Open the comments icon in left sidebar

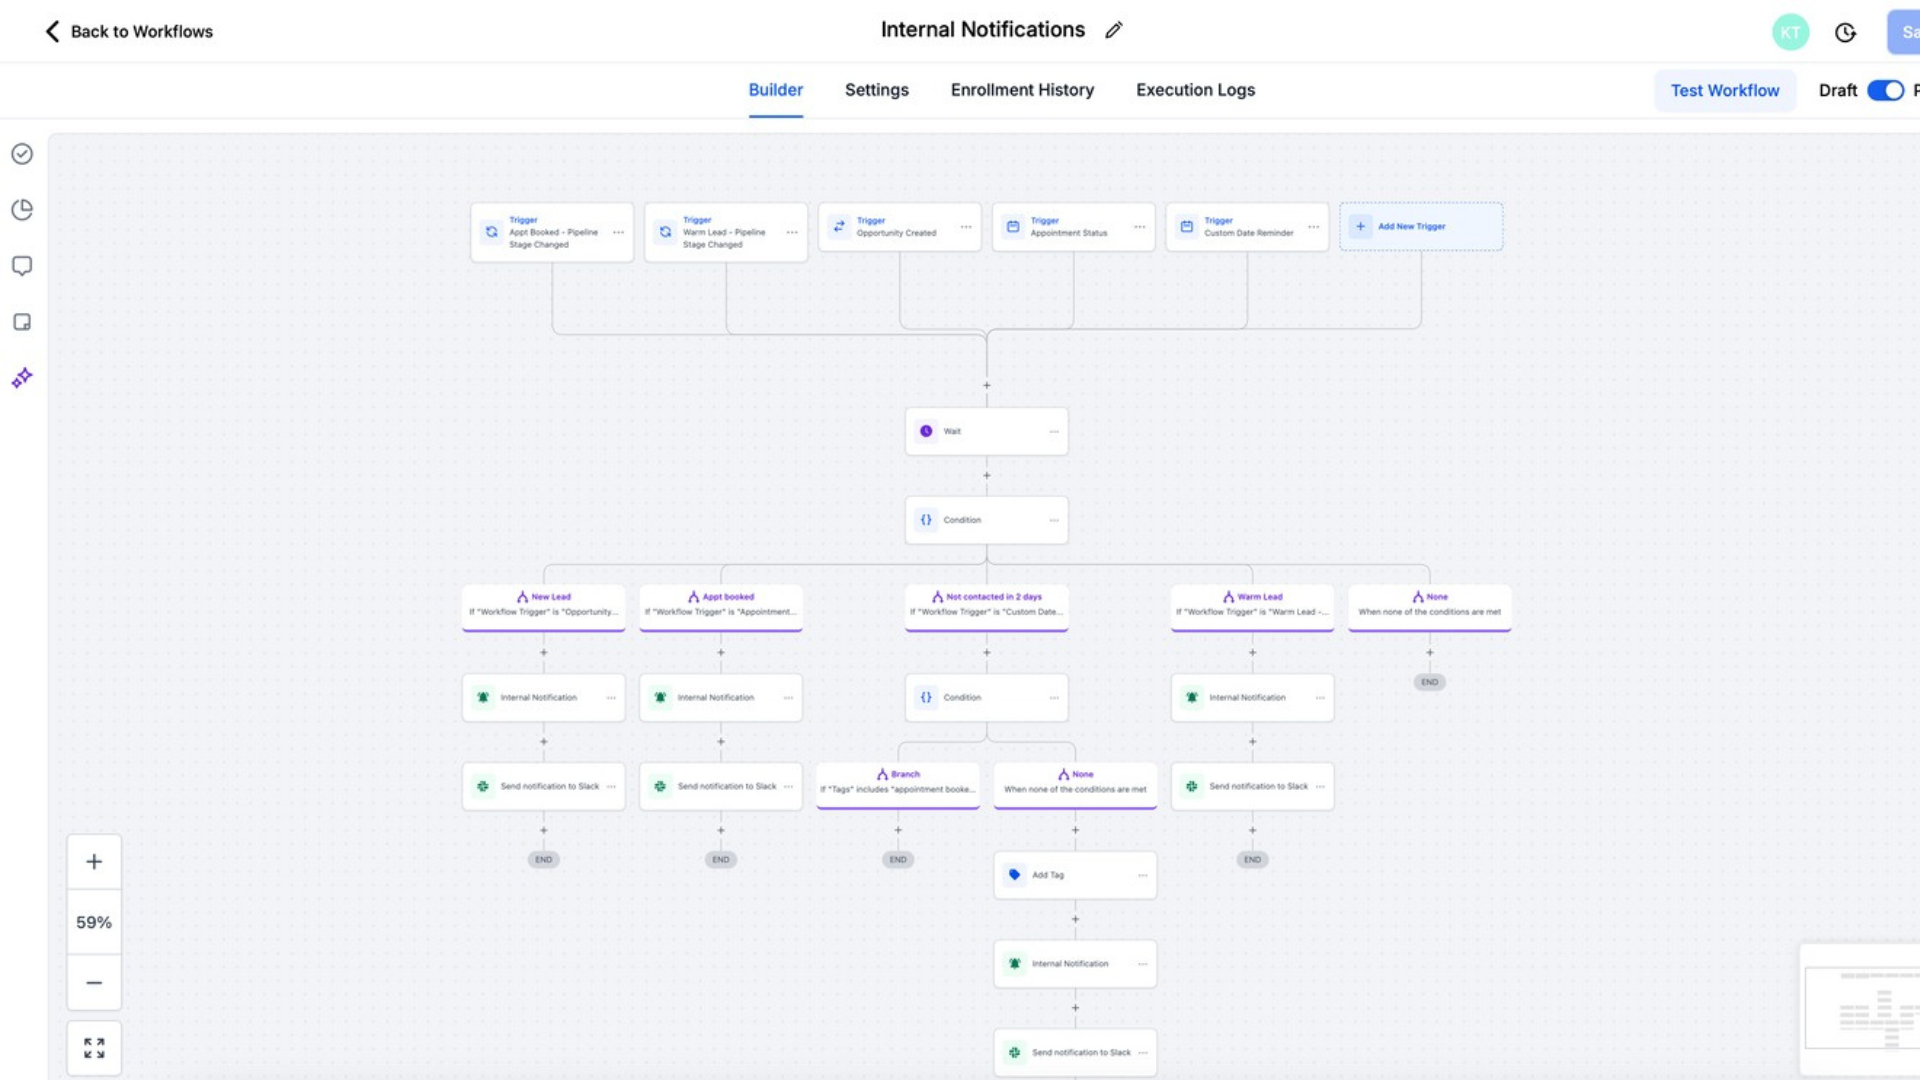click(22, 266)
